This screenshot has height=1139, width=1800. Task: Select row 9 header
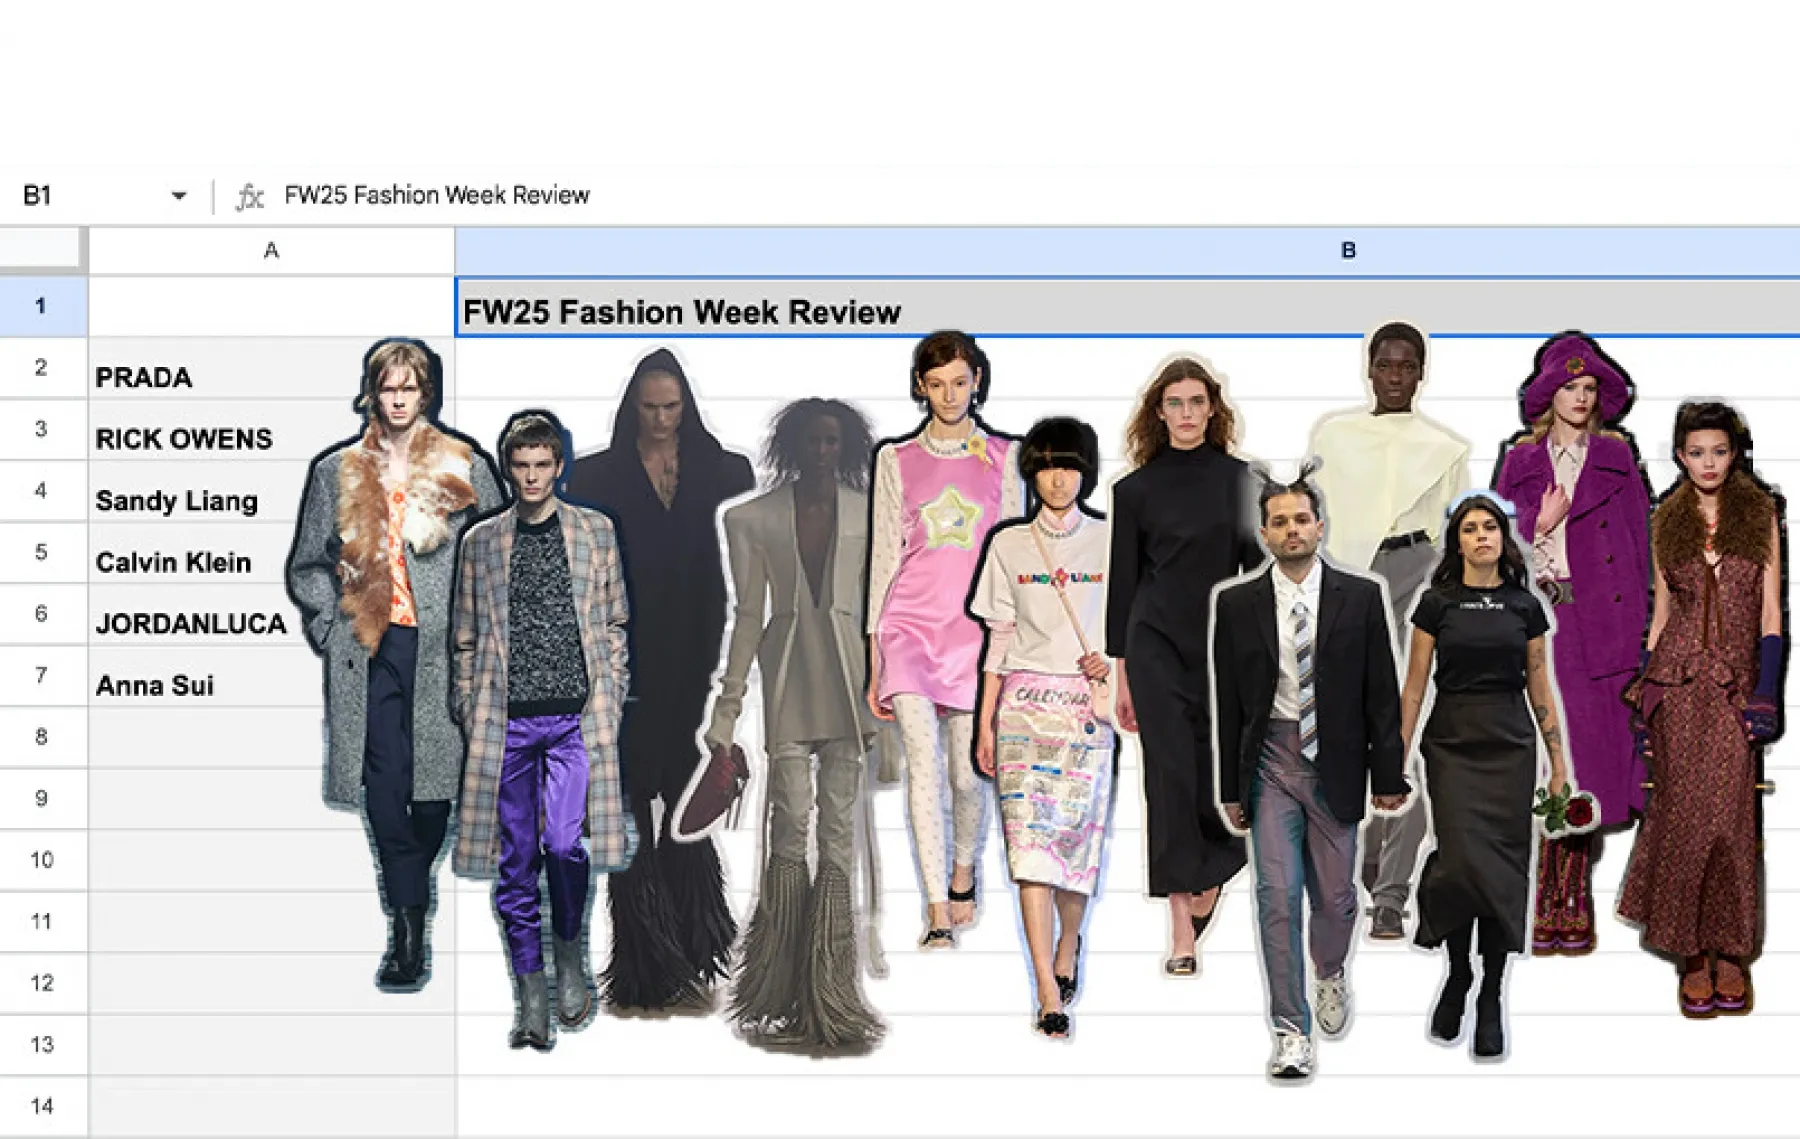click(43, 799)
